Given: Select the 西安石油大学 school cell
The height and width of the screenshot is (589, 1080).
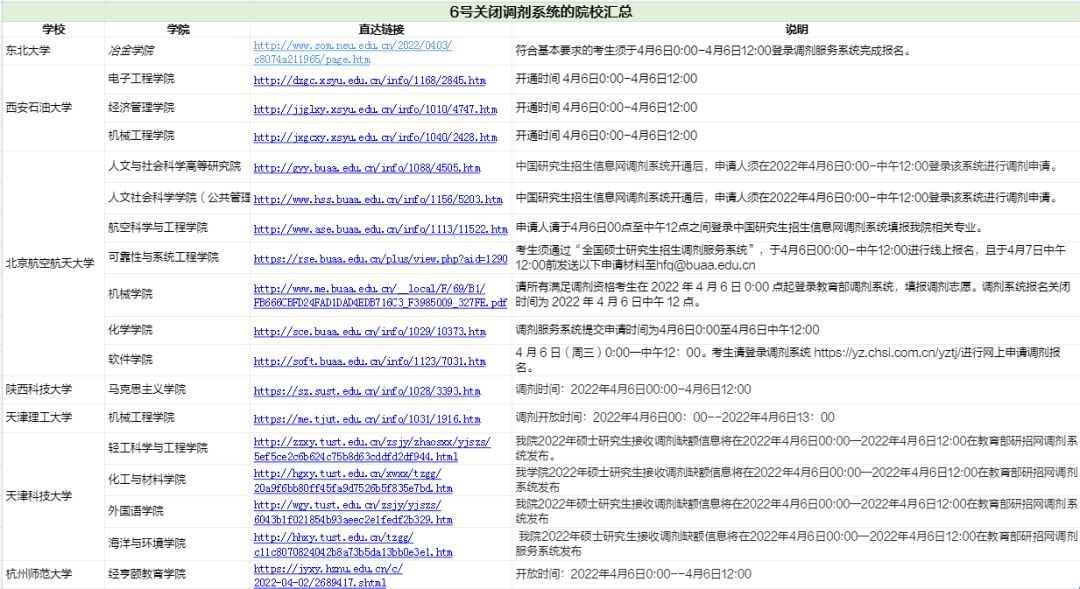Looking at the screenshot, I should click(54, 108).
